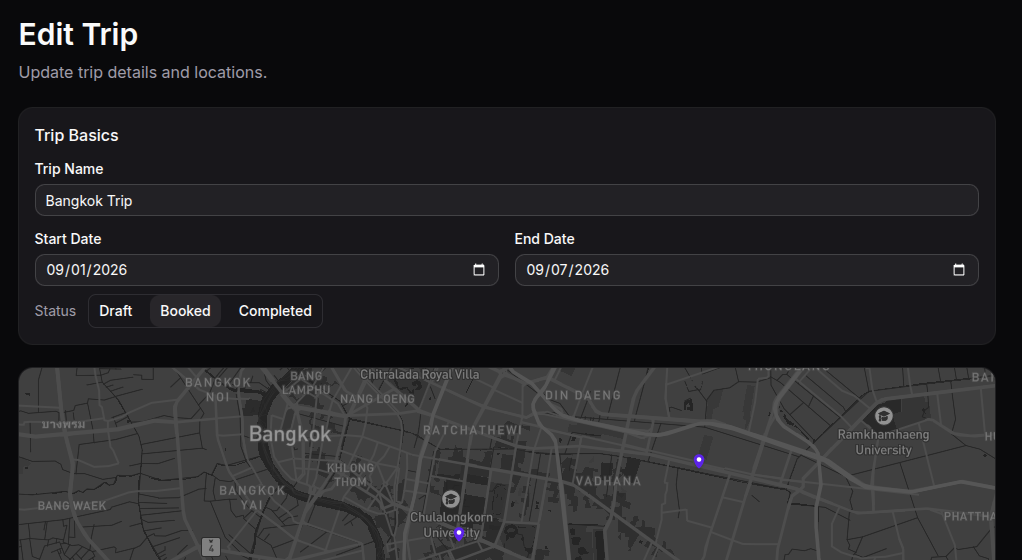The image size is (1022, 560).
Task: Click the BANG WAEK map label
Action: point(72,505)
